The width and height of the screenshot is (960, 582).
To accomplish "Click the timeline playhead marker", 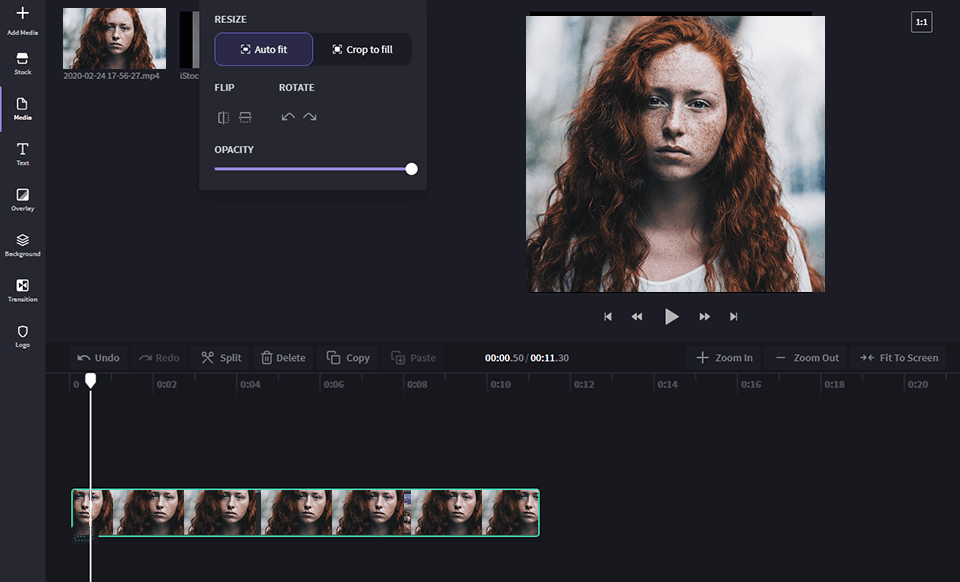I will [x=90, y=380].
